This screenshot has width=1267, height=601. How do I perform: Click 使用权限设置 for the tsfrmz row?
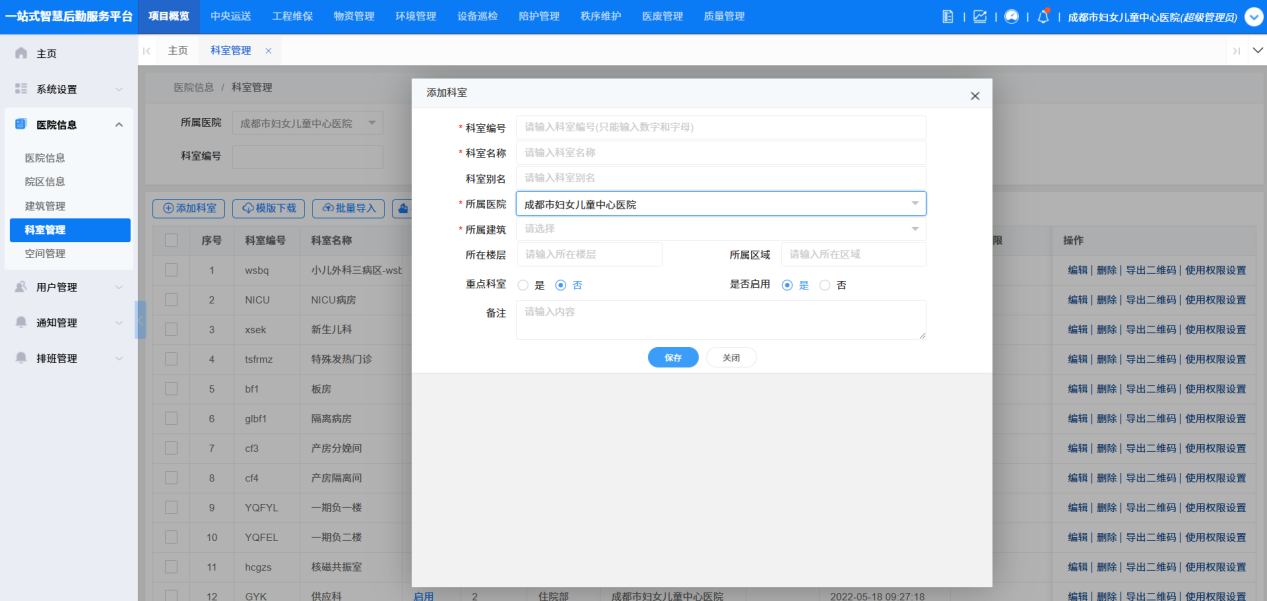[1215, 359]
